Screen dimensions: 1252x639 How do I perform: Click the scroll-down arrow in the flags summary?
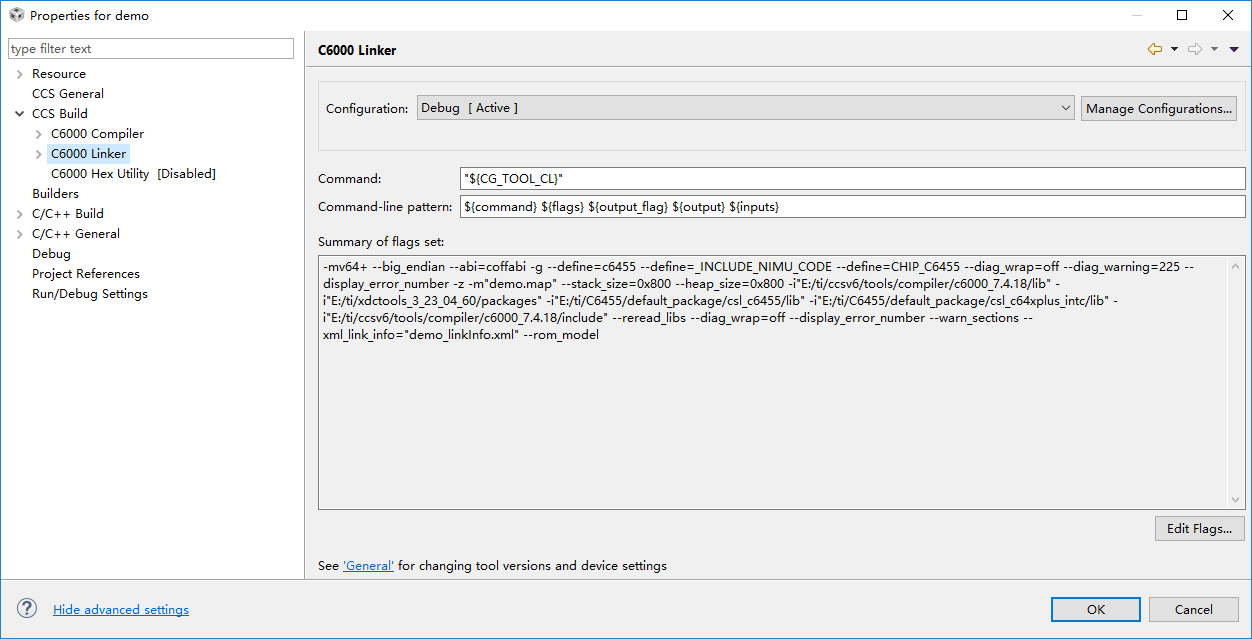[x=1237, y=501]
